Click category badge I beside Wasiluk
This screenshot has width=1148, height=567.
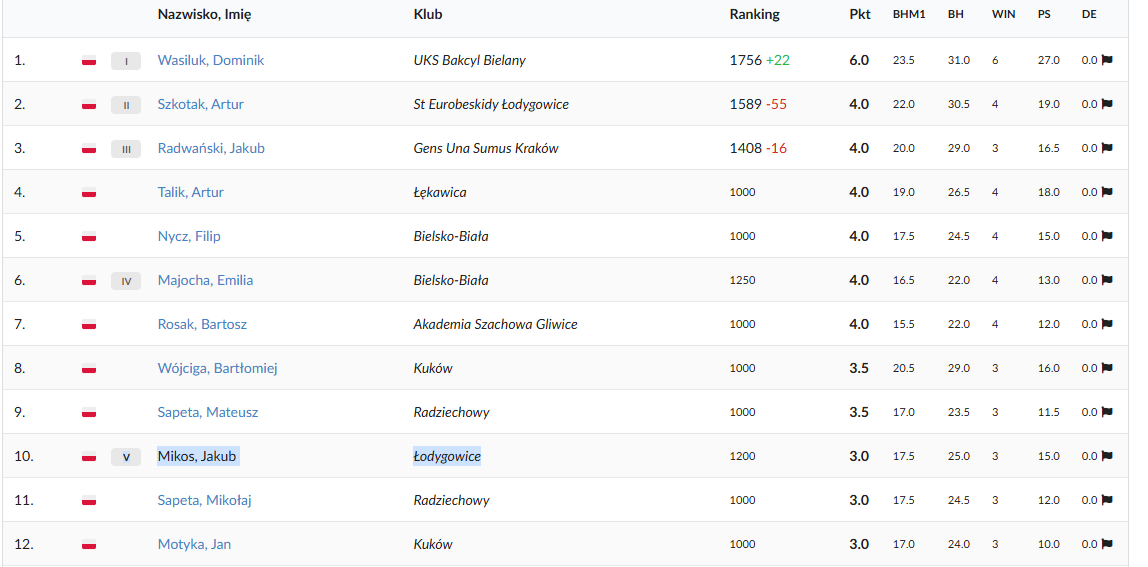click(x=126, y=61)
